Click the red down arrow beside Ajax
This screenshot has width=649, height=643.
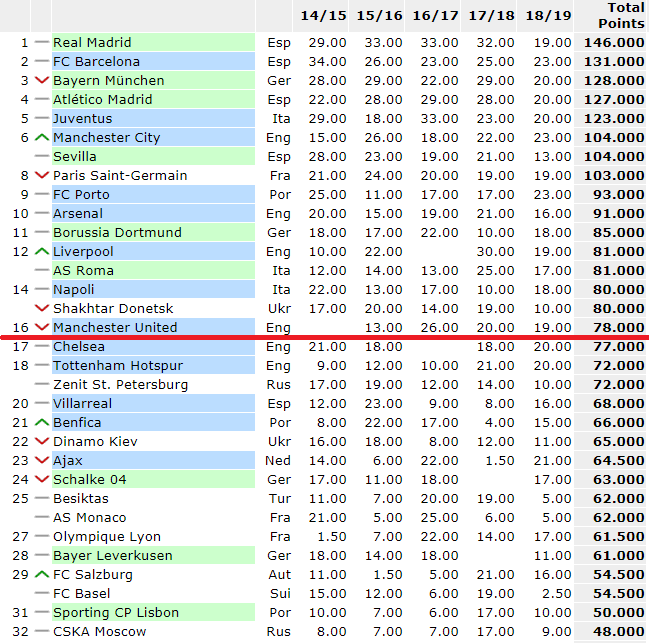(42, 461)
